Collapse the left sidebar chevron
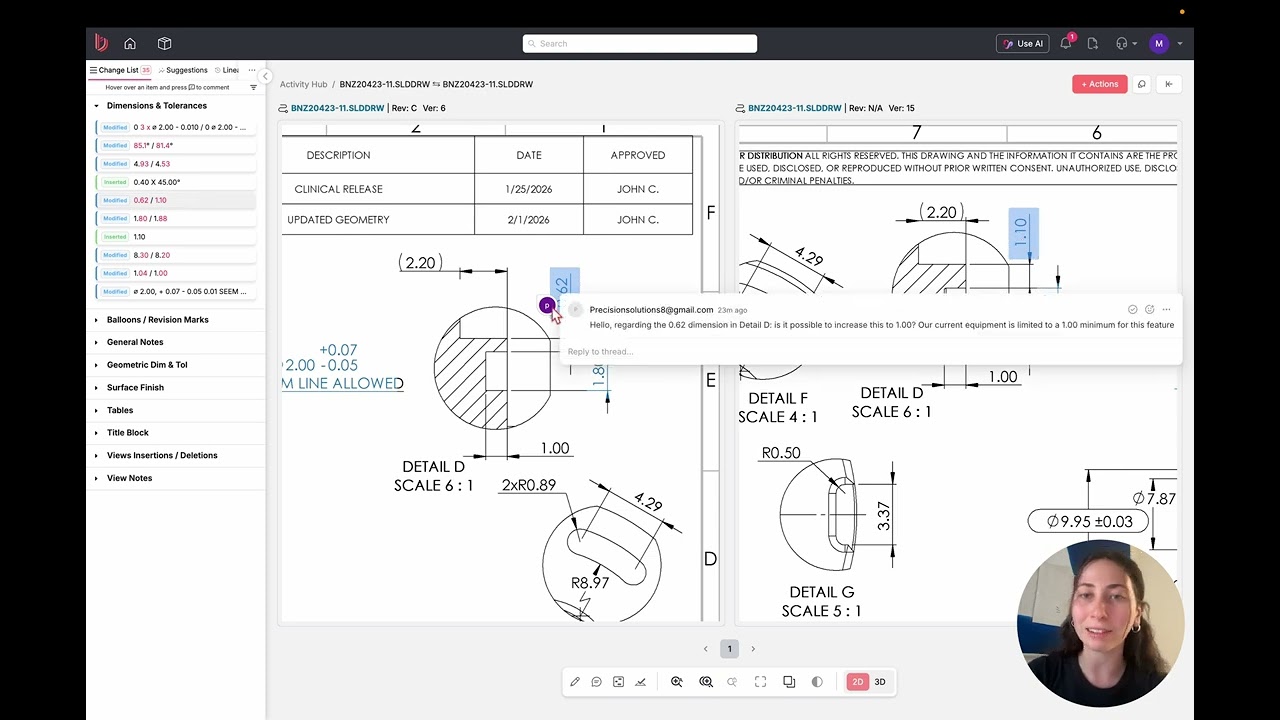This screenshot has height=720, width=1280. (x=265, y=77)
